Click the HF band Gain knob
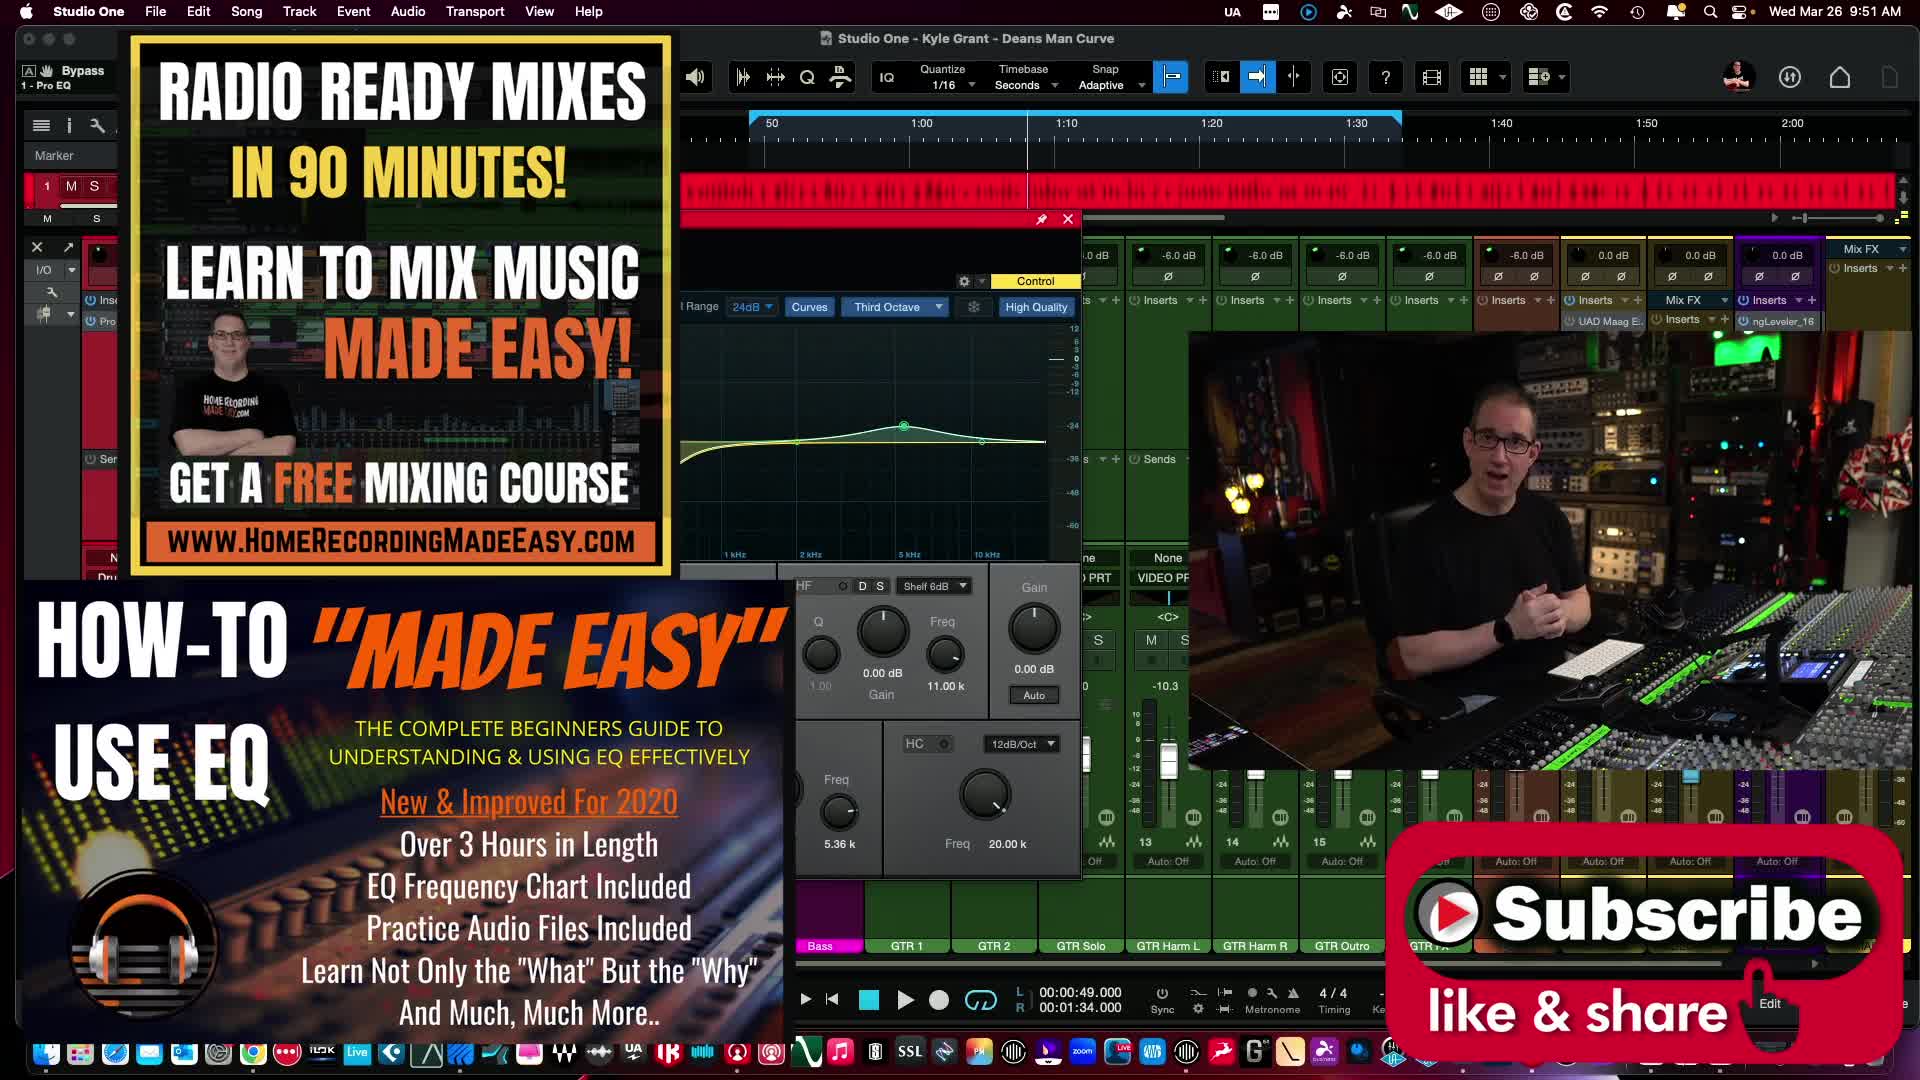 (882, 630)
